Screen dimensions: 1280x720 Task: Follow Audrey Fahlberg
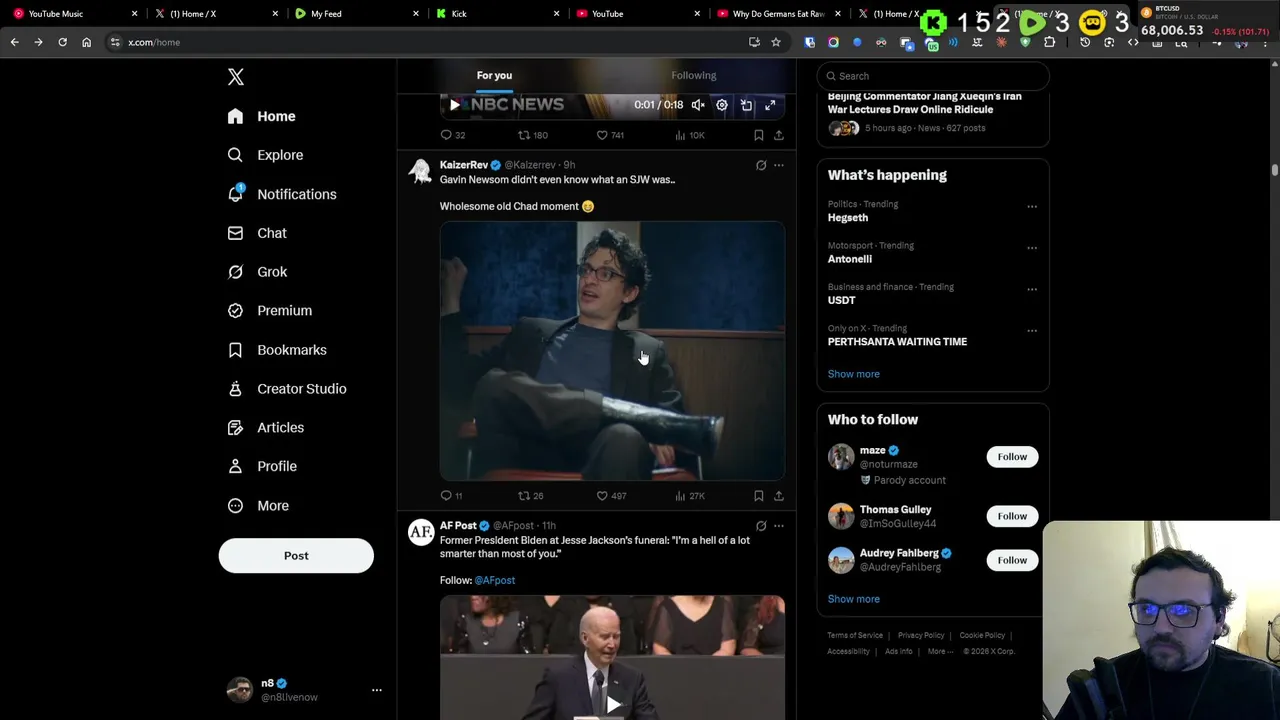1012,560
